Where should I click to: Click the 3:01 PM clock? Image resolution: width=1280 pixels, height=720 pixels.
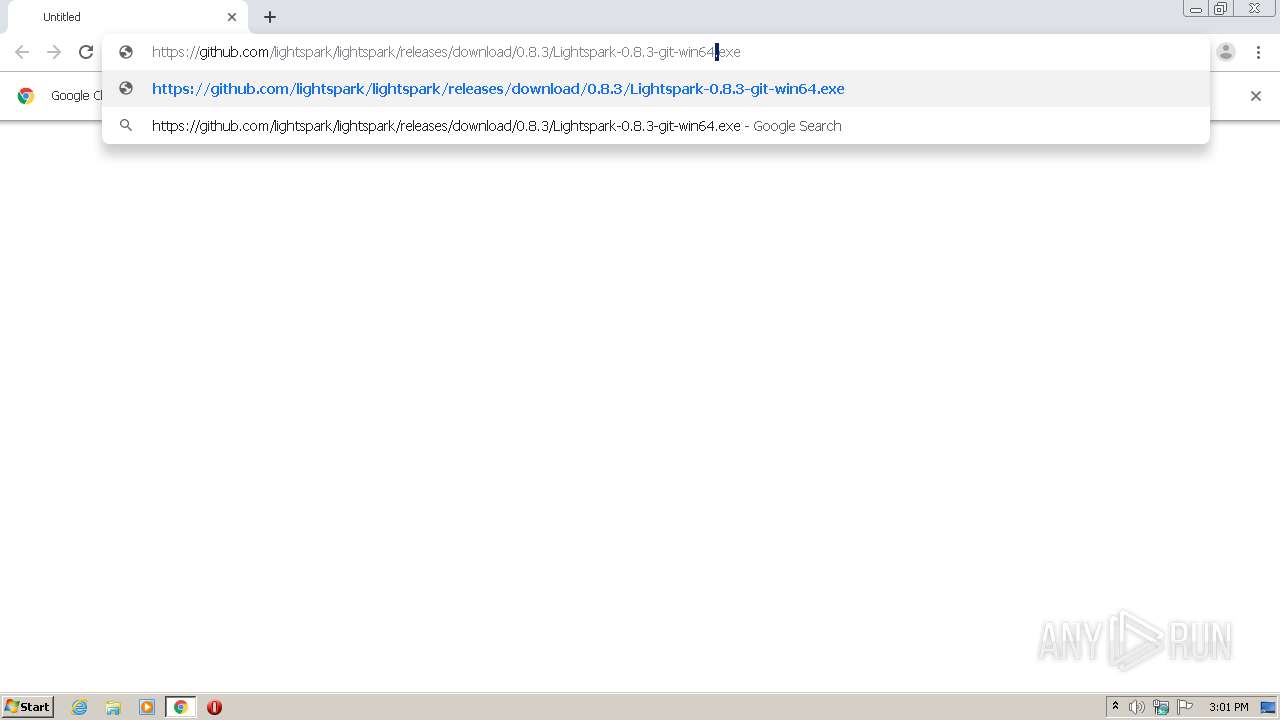[1228, 707]
